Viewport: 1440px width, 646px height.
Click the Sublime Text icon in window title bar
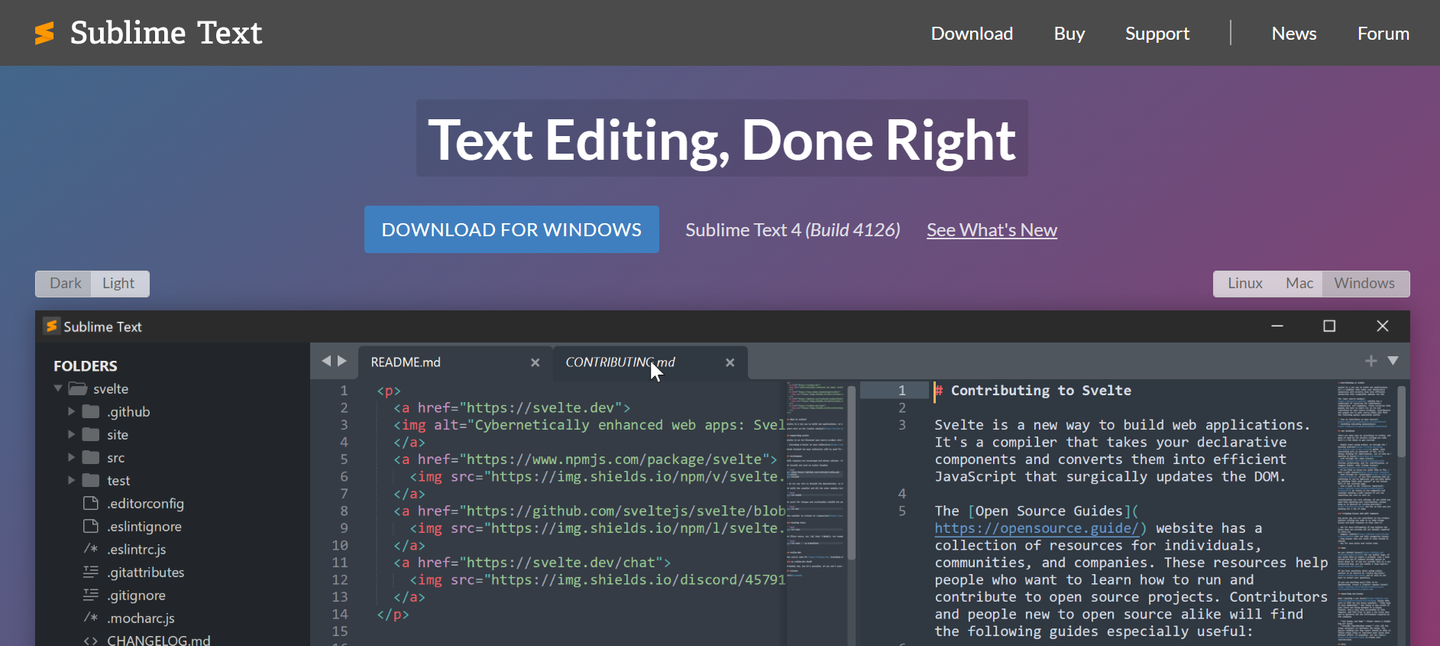pos(51,326)
